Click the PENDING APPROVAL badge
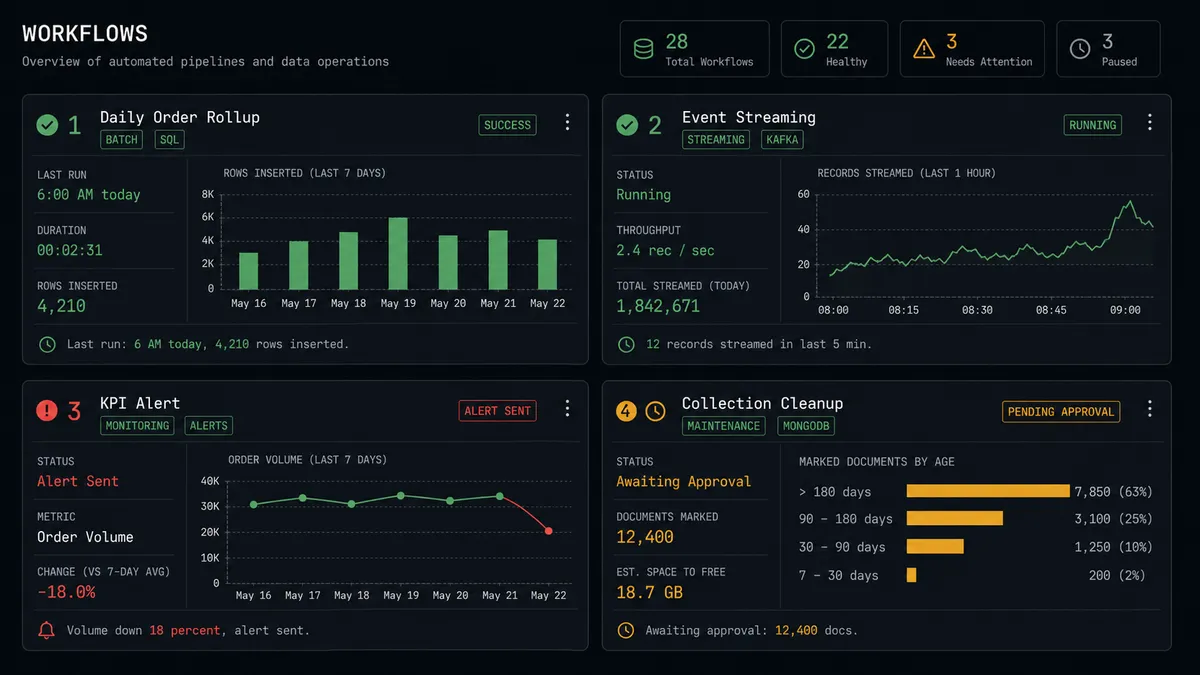Image resolution: width=1200 pixels, height=675 pixels. (1061, 411)
